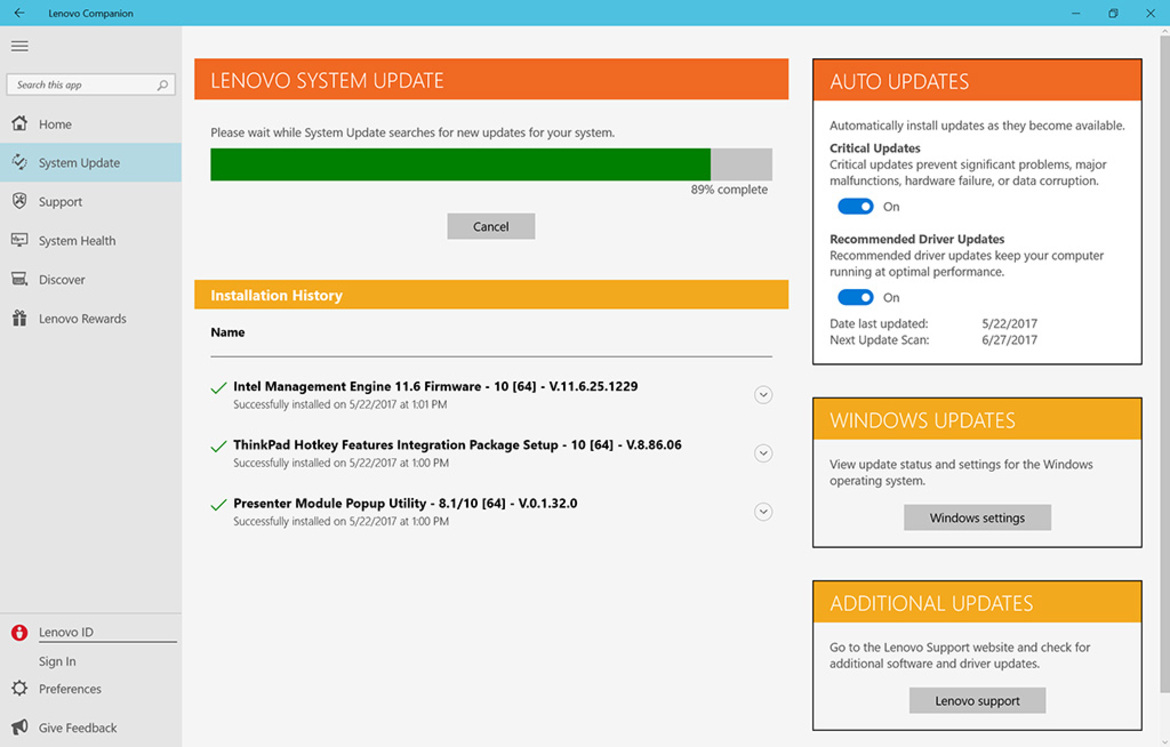
Task: Click the vertical scrollbar on right edge
Action: coord(1164,362)
